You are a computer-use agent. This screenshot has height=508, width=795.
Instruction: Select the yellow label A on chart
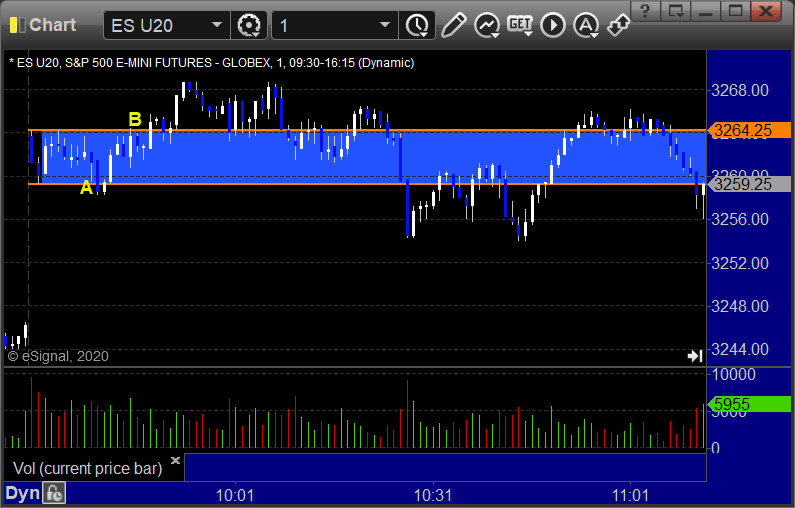pyautogui.click(x=87, y=188)
